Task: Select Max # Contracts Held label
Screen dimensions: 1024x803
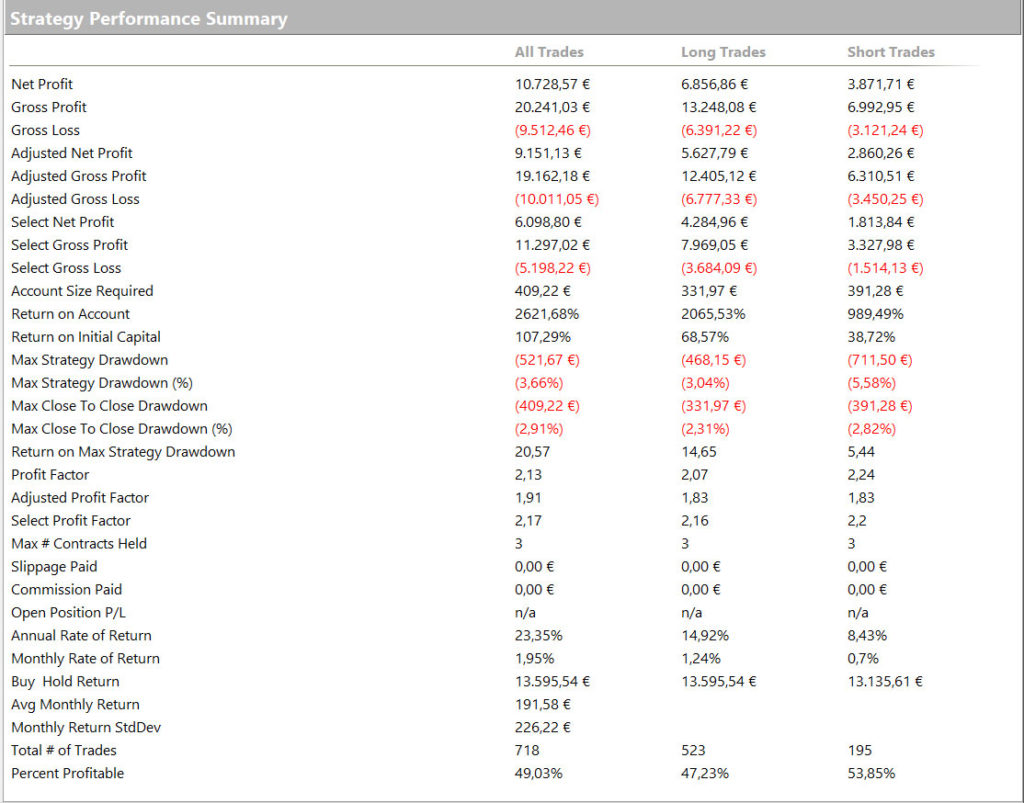Action: click(79, 543)
